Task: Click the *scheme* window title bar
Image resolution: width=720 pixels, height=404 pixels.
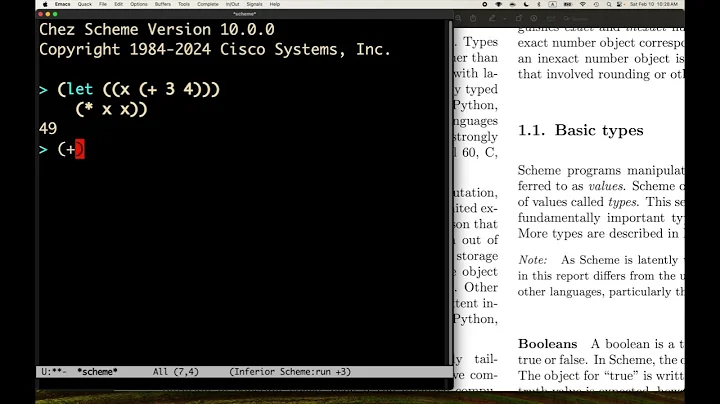Action: [x=244, y=14]
